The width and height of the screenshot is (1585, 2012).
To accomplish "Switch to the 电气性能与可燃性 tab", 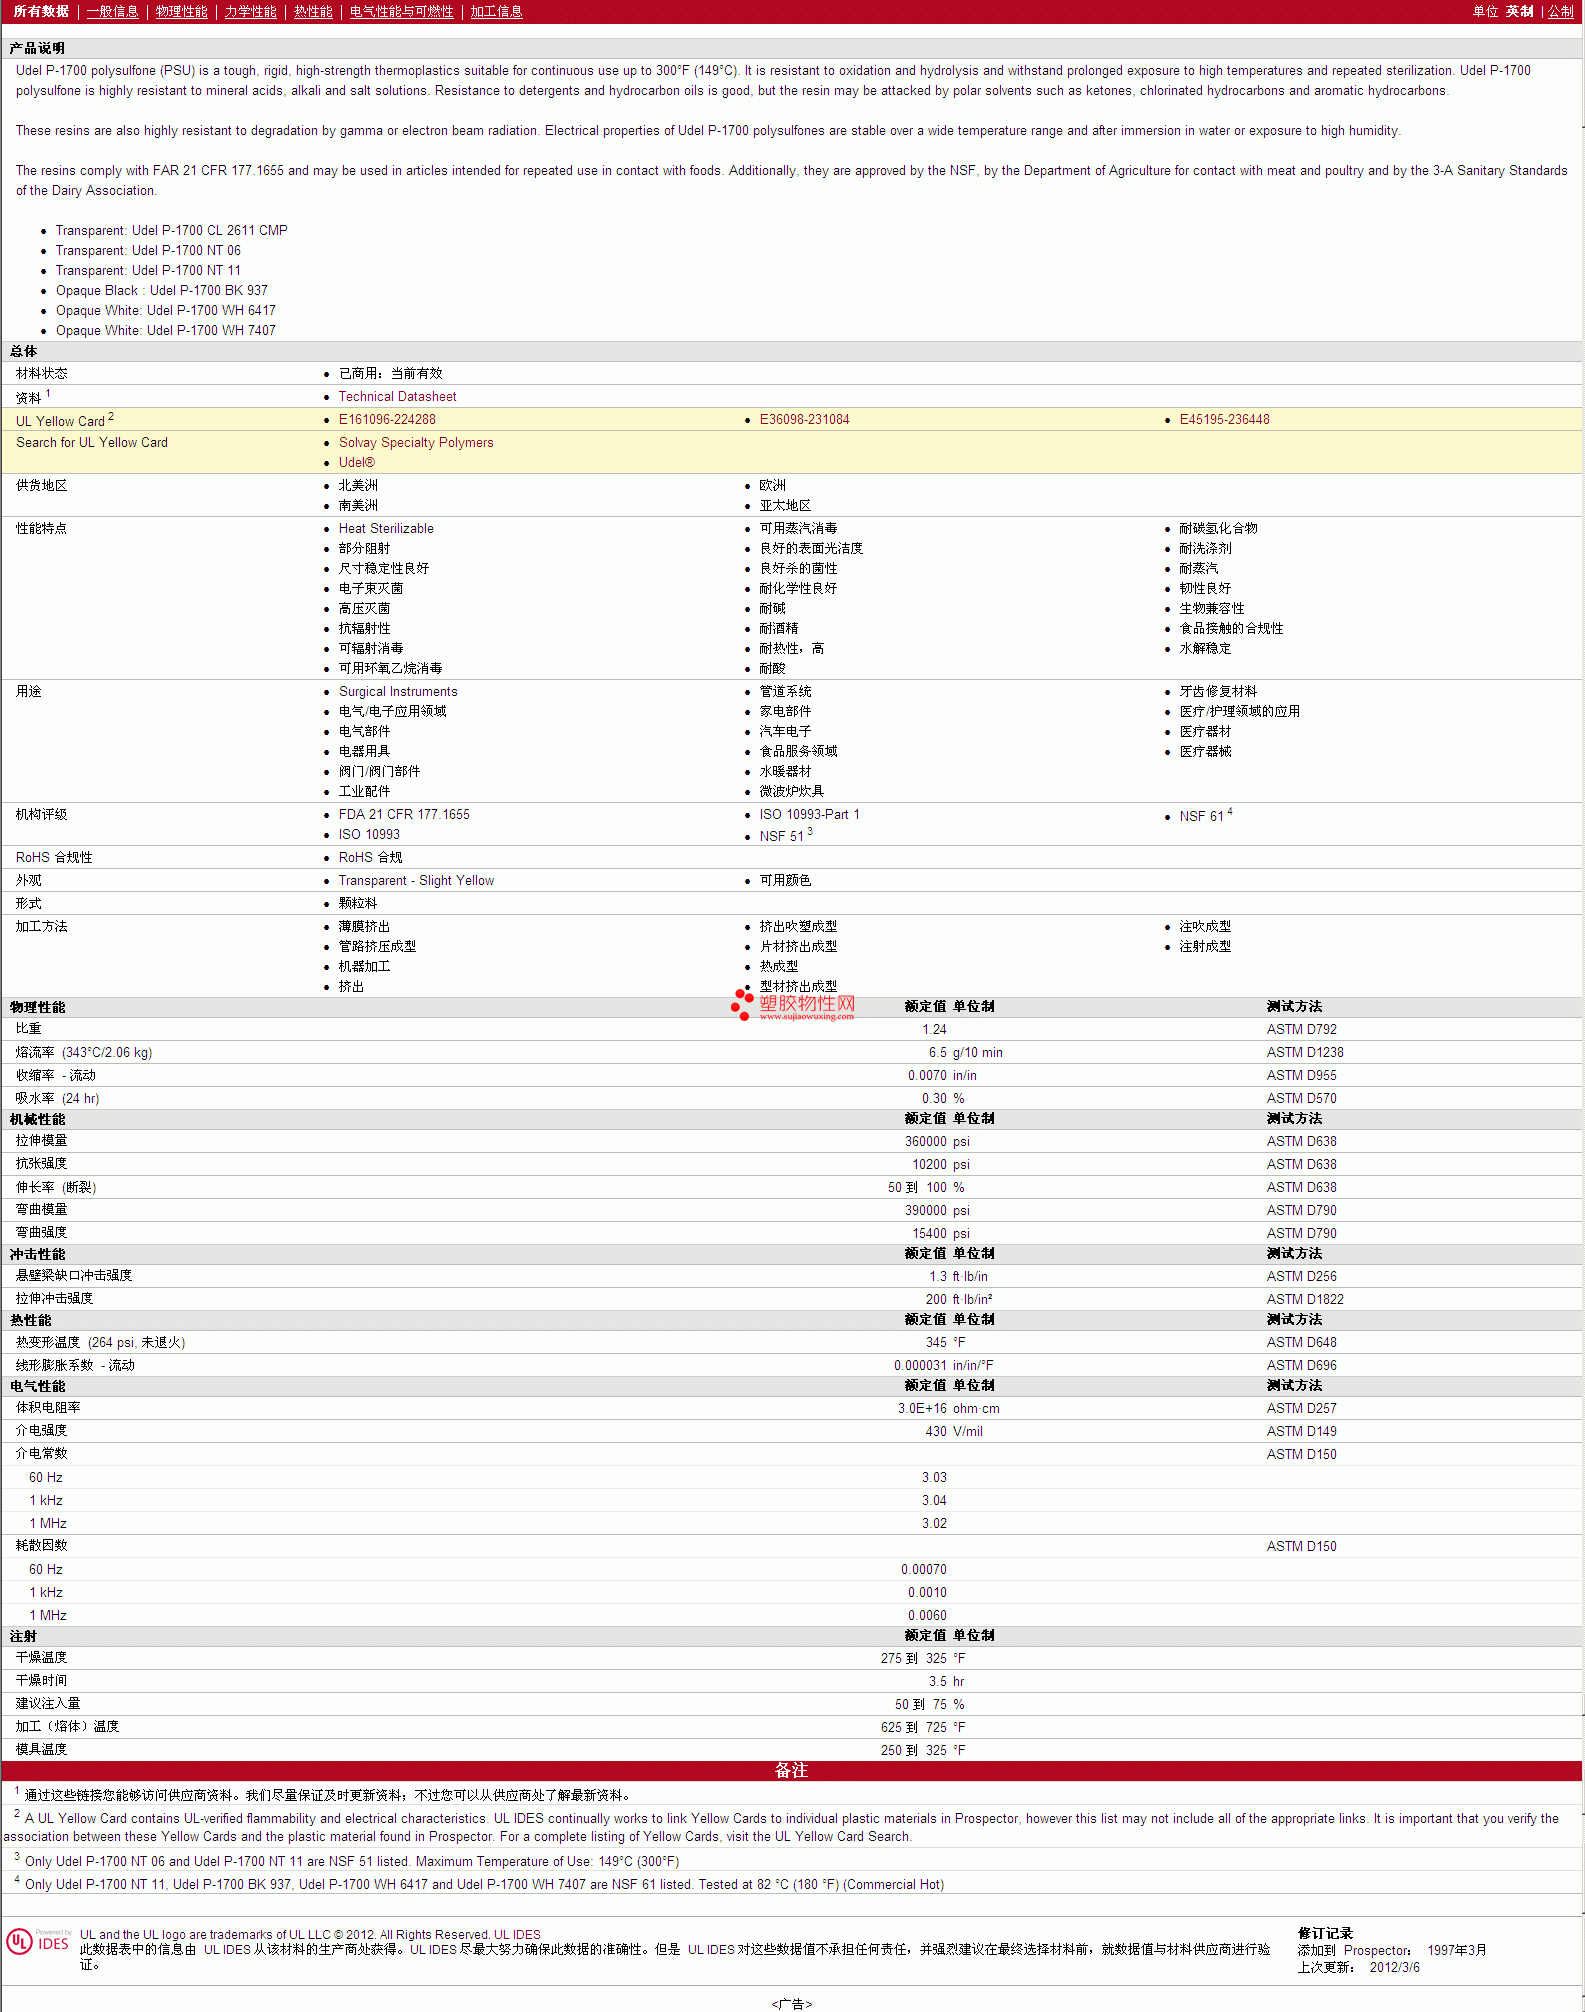I will click(x=401, y=12).
